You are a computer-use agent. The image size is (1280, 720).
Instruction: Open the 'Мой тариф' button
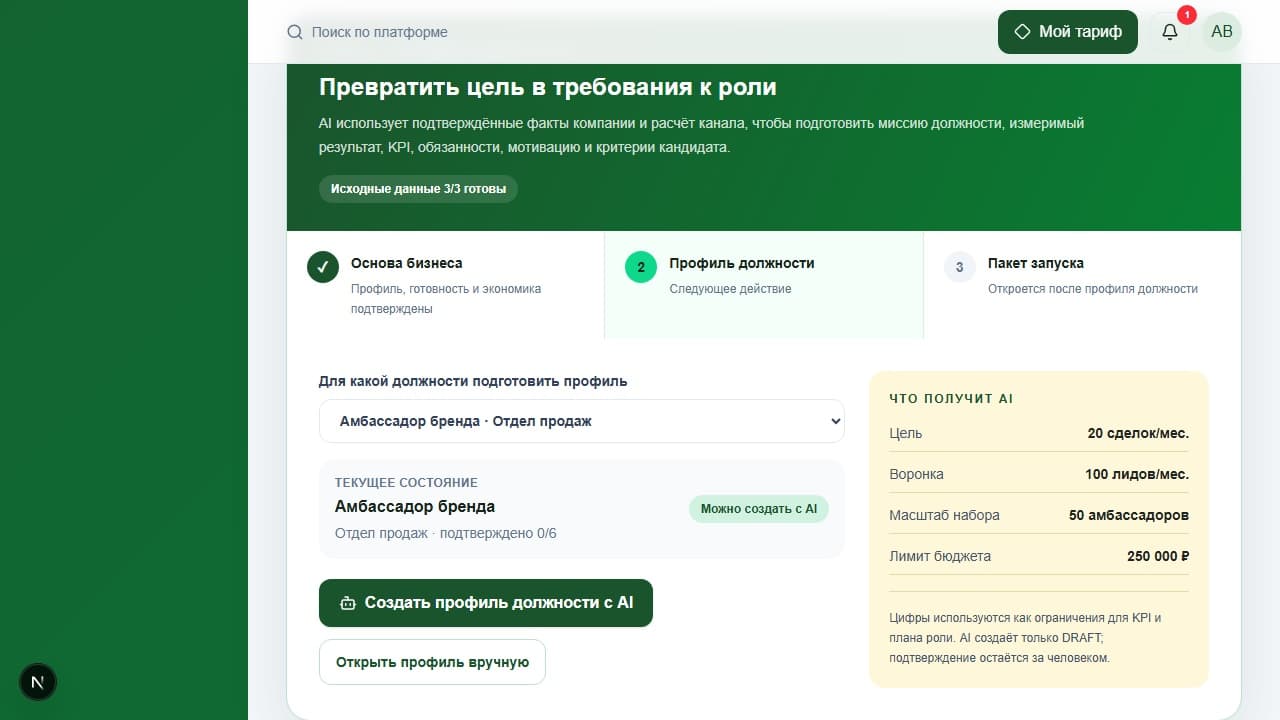point(1068,32)
